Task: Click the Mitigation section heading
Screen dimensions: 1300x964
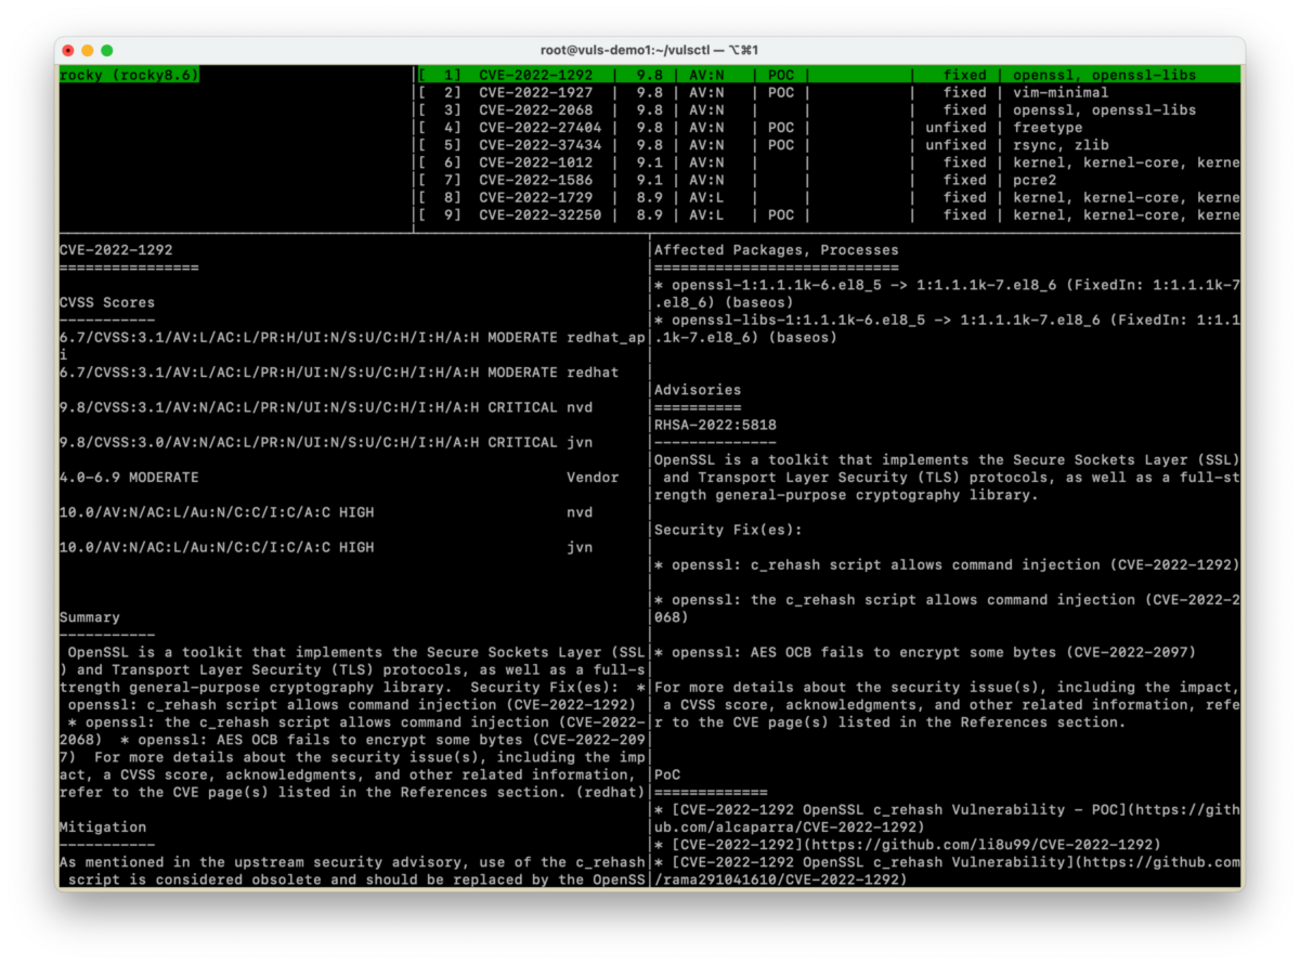Action: click(x=102, y=828)
